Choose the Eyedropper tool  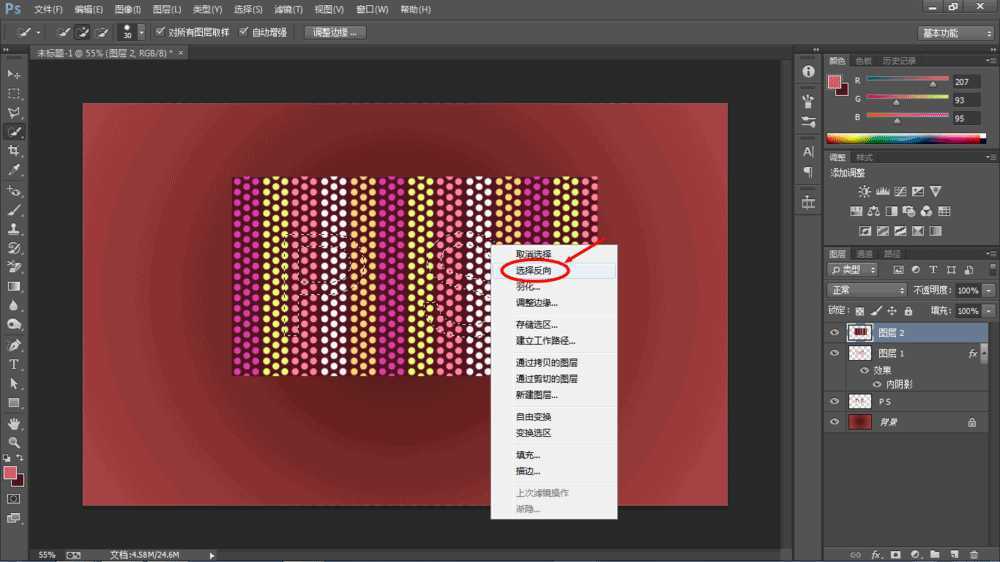pos(14,170)
